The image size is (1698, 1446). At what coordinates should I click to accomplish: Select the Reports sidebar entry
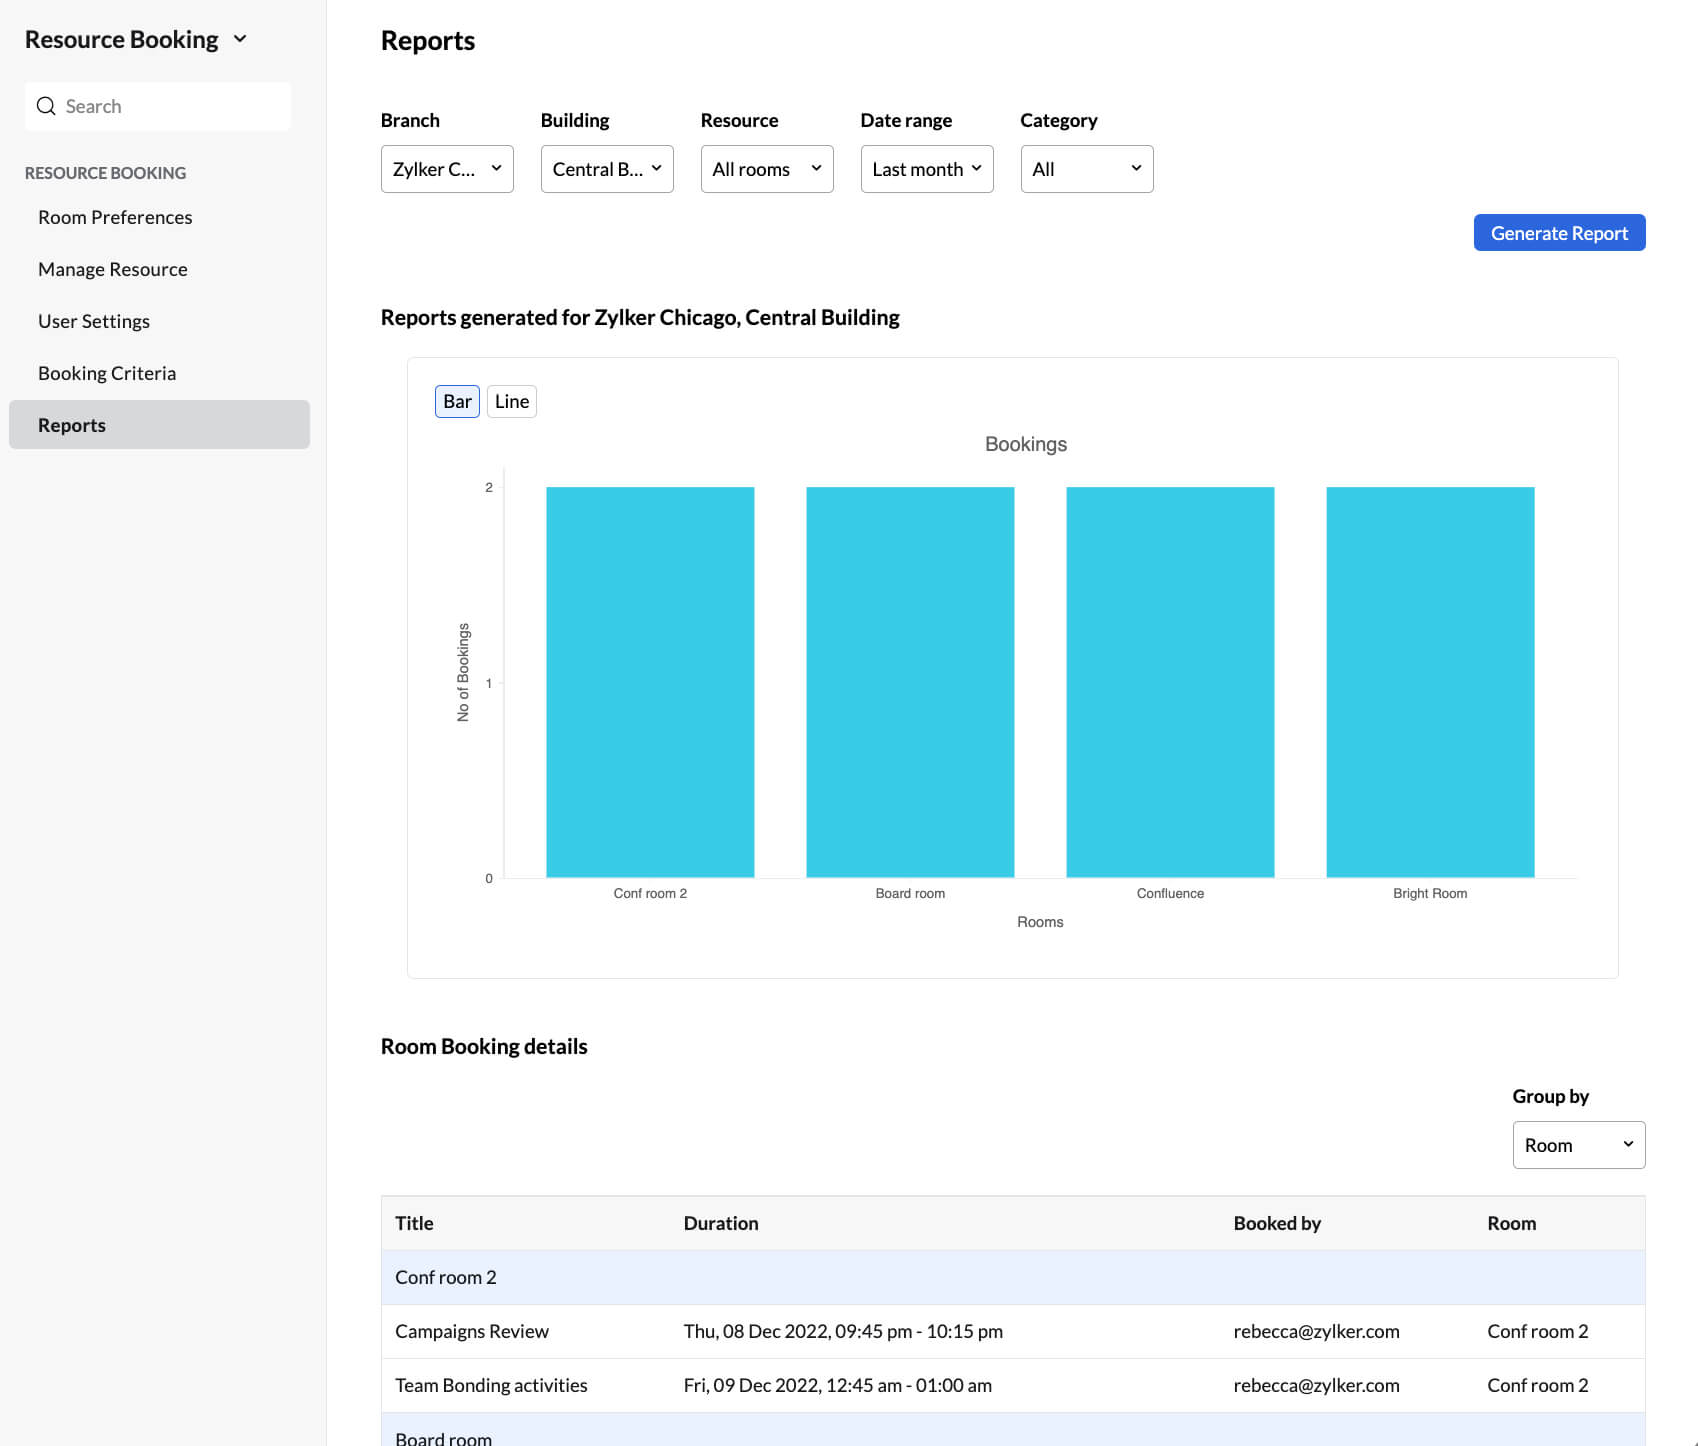click(x=71, y=424)
